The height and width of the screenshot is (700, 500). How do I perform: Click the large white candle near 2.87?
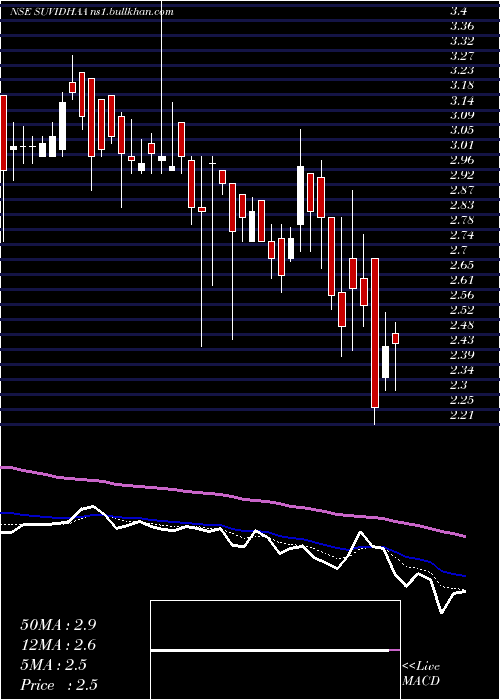pyautogui.click(x=300, y=196)
